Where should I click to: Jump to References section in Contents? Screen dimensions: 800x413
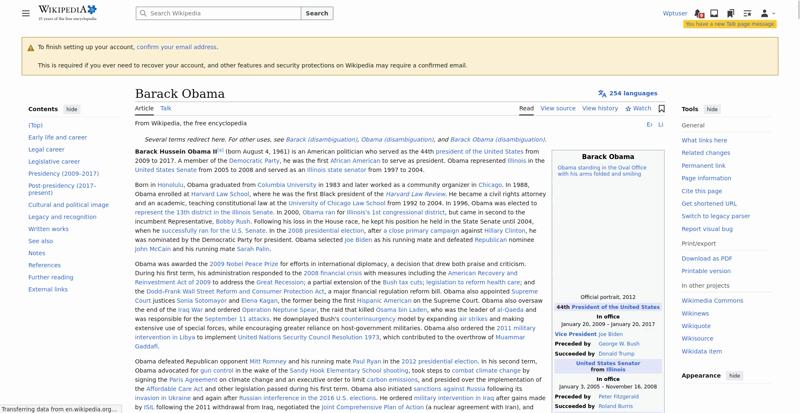pyautogui.click(x=44, y=265)
